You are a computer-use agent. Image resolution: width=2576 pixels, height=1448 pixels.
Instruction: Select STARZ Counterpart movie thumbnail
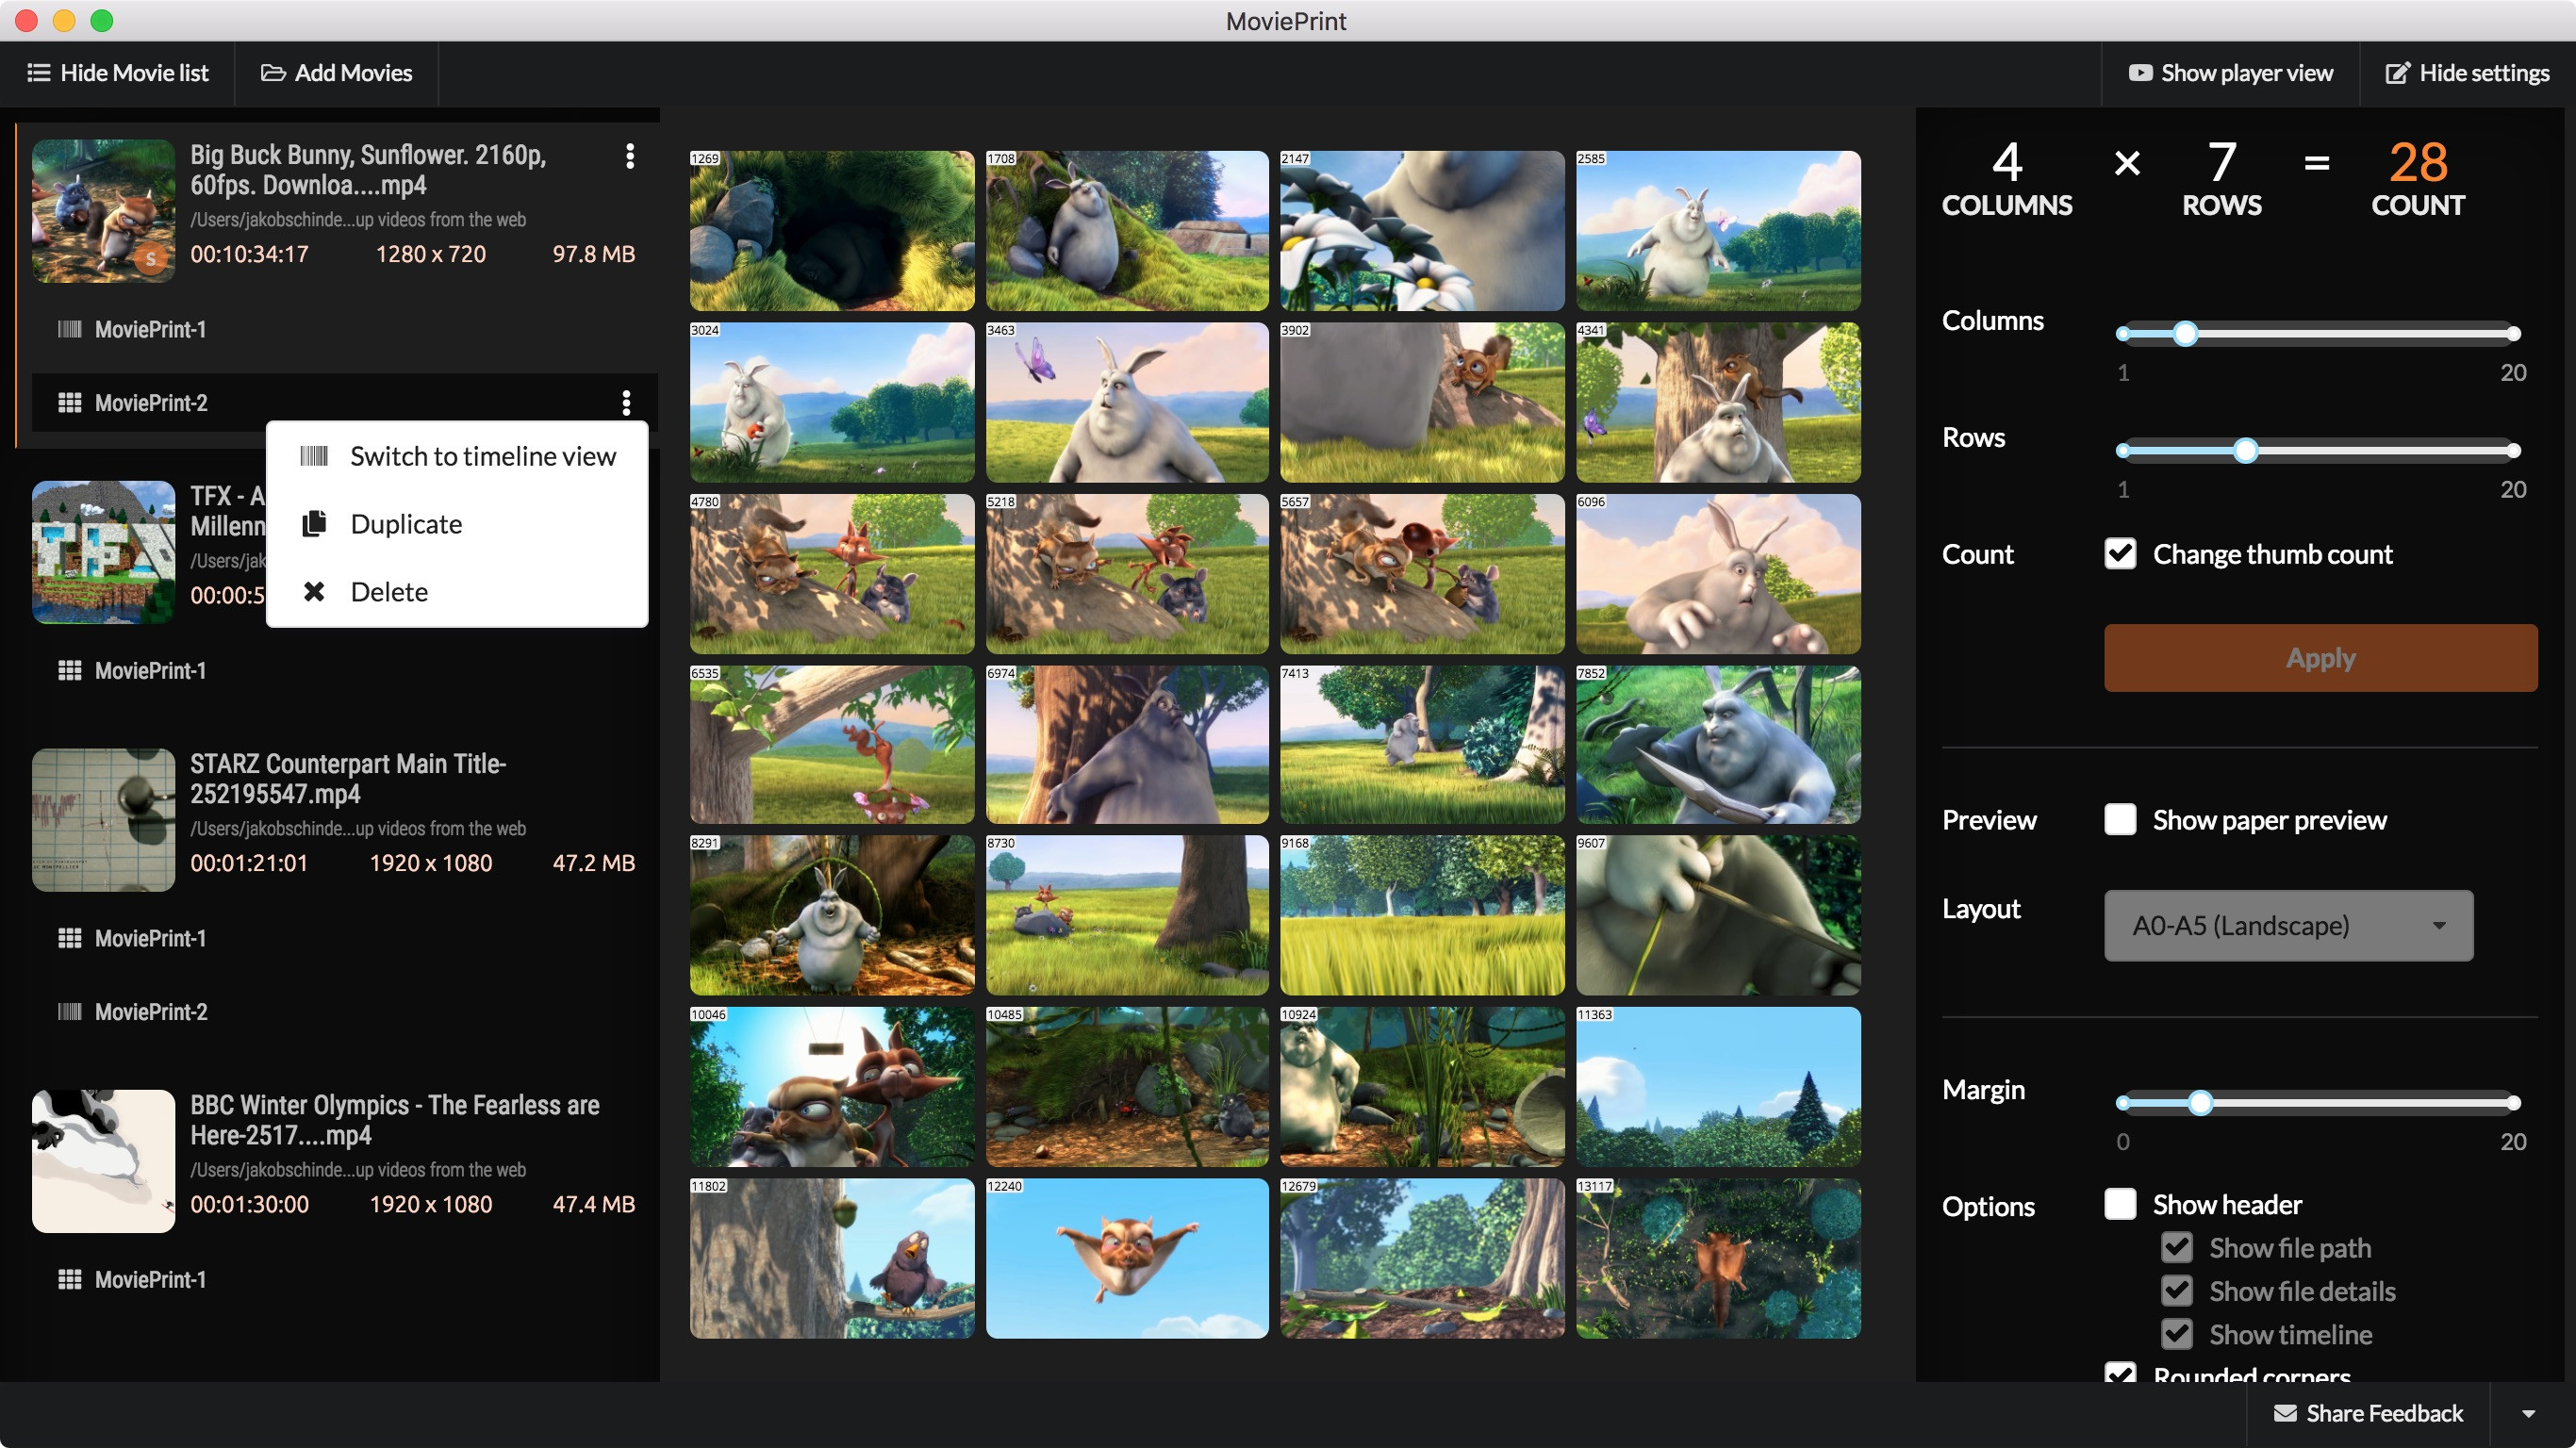pos(103,820)
